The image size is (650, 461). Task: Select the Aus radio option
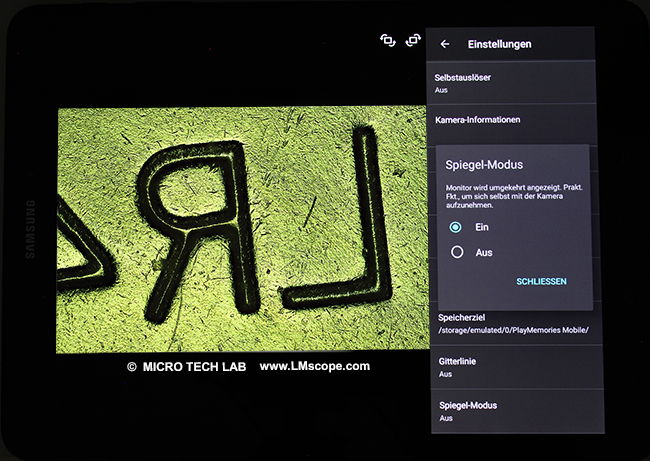(457, 252)
